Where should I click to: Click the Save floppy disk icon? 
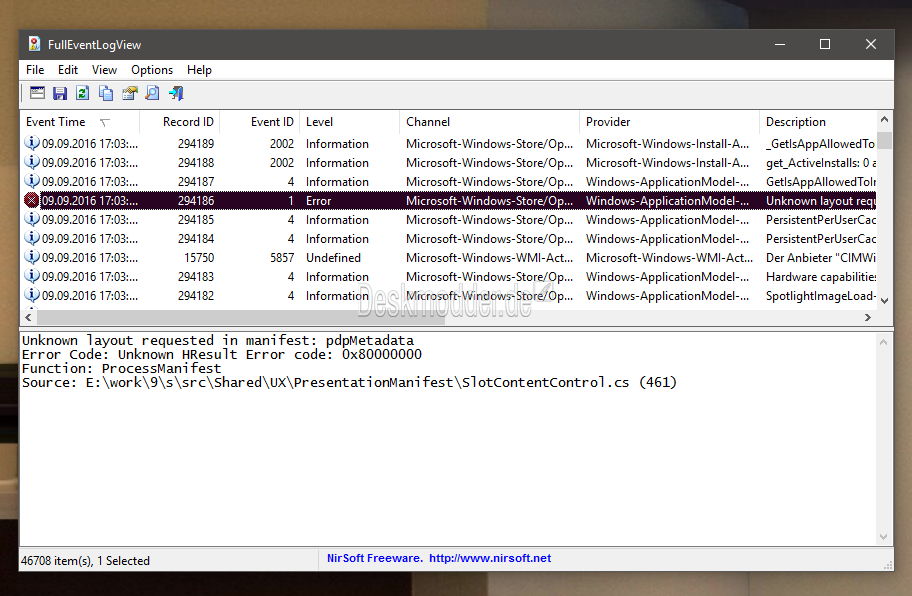pos(60,93)
